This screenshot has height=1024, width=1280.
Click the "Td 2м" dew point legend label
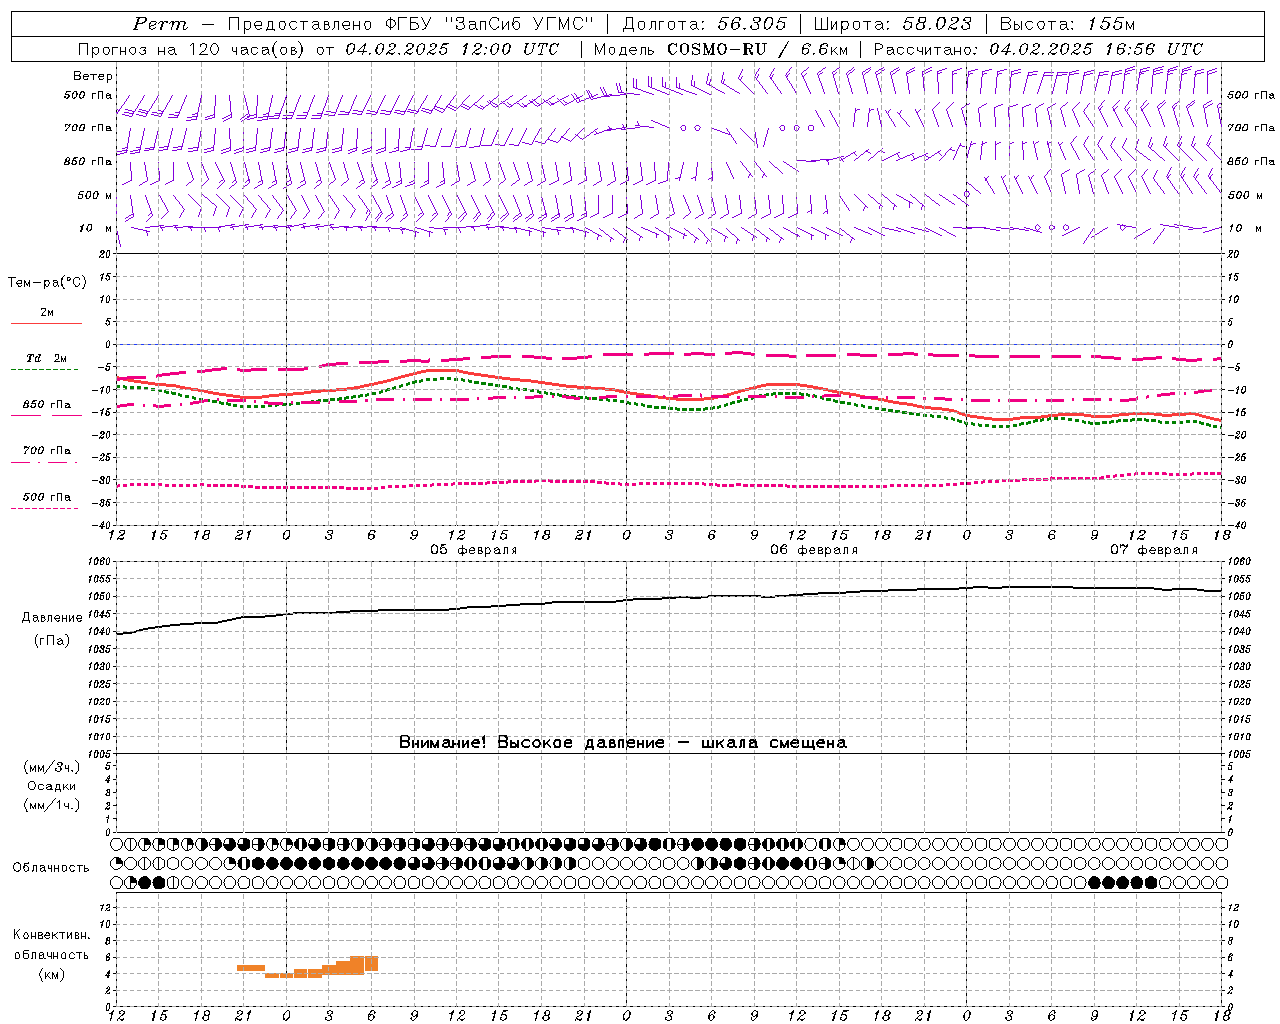point(46,358)
